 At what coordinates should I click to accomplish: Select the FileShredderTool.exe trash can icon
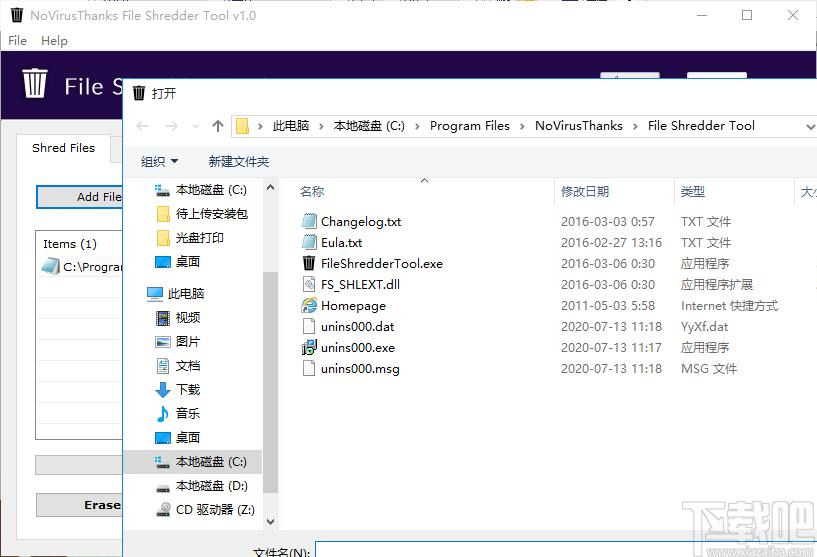tap(309, 263)
